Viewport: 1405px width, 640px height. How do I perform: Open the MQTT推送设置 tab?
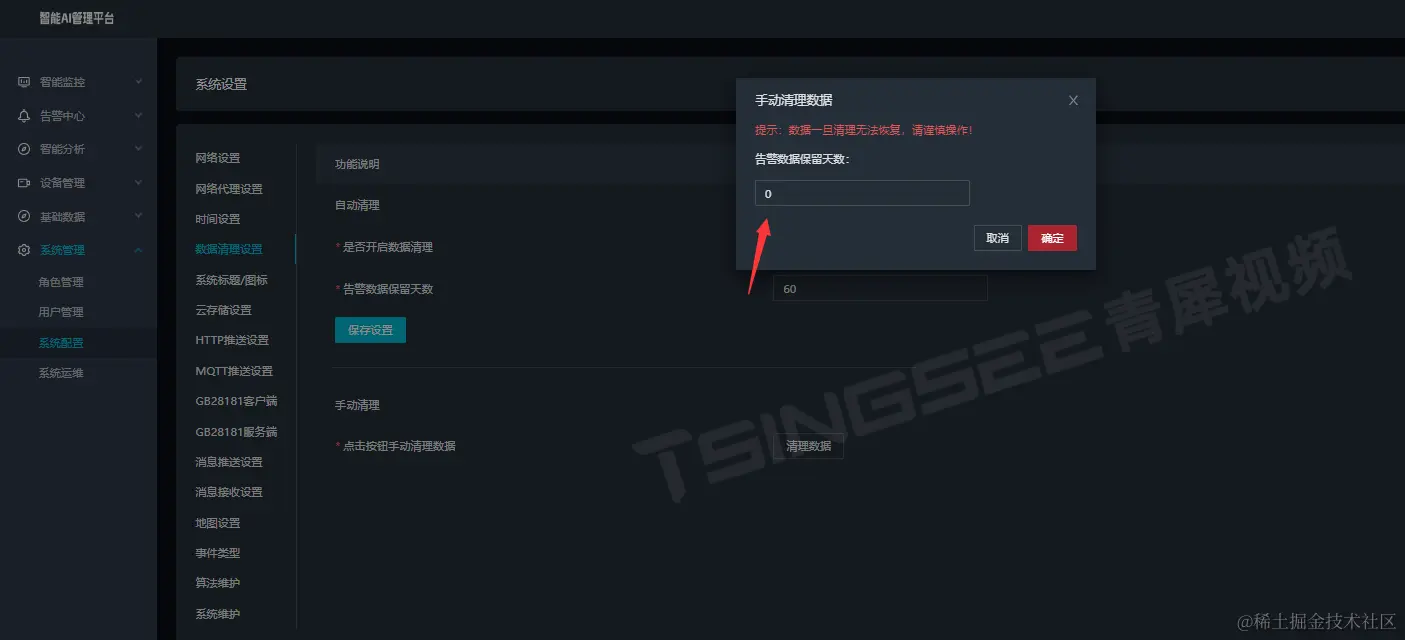pos(234,371)
